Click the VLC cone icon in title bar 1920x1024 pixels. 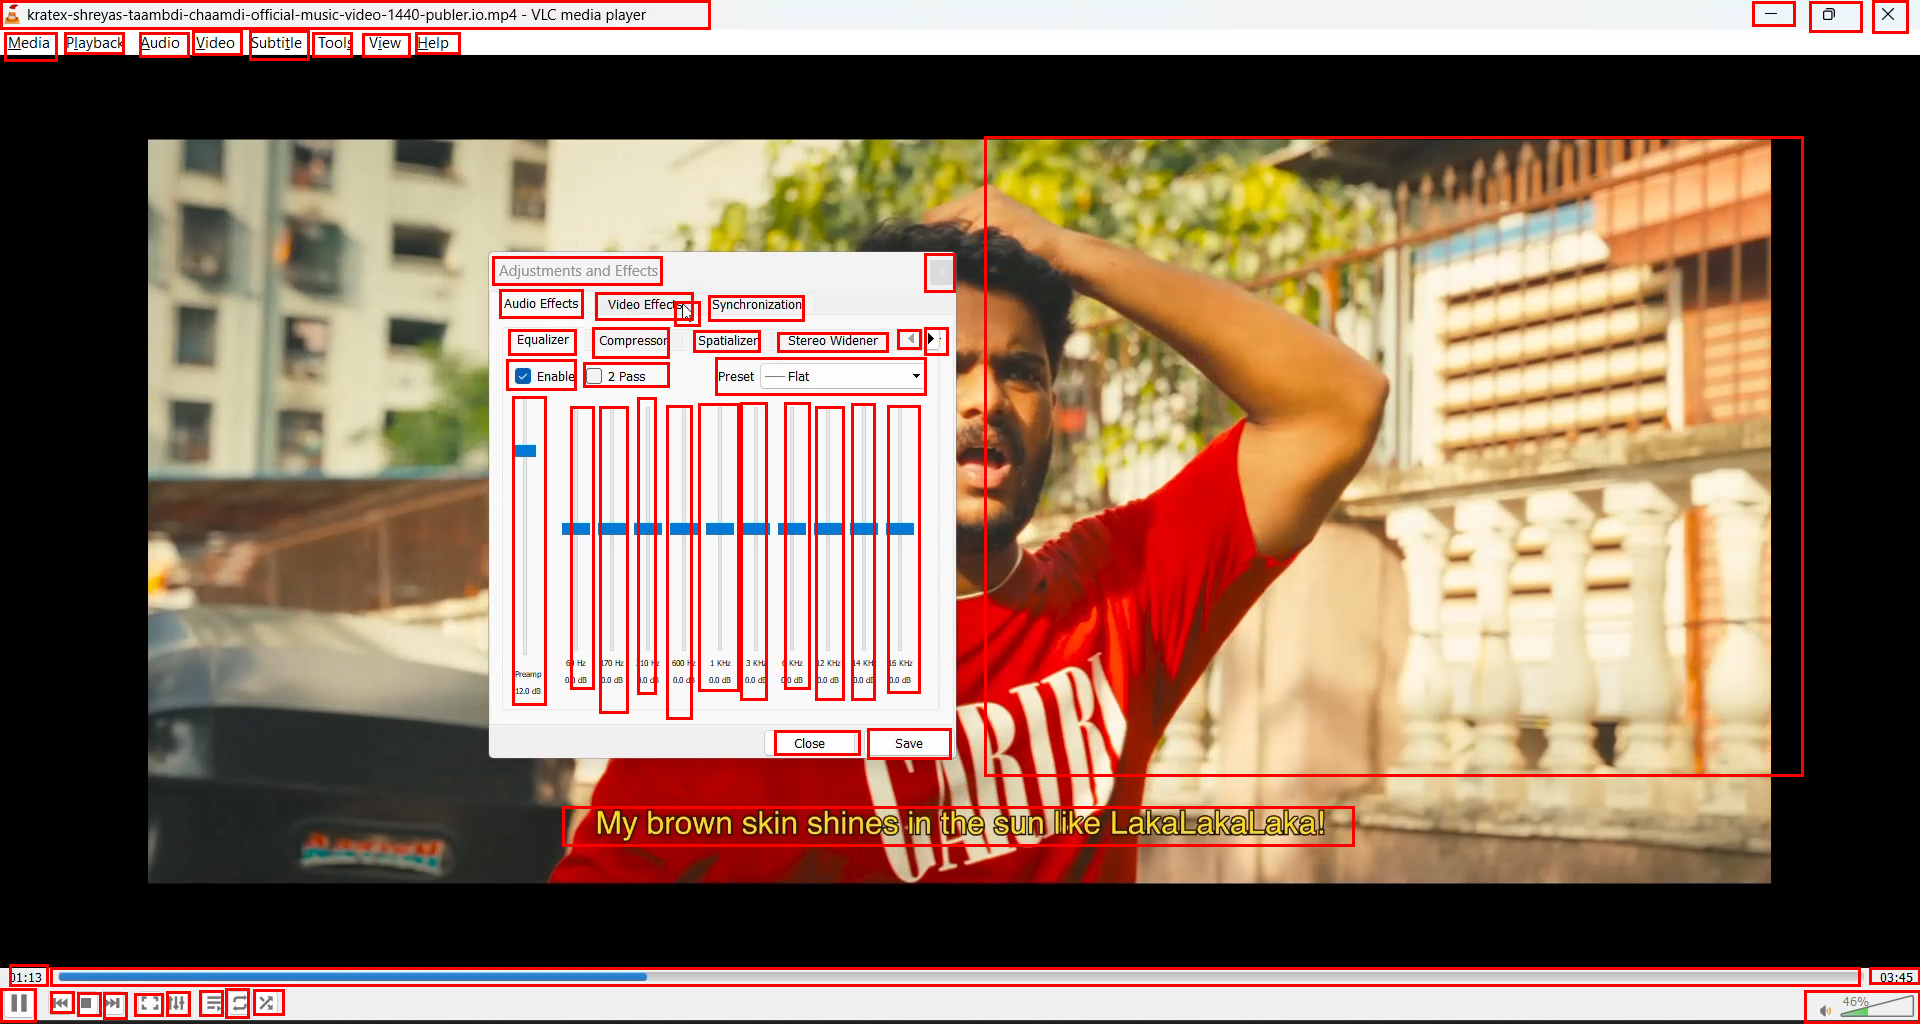point(12,15)
